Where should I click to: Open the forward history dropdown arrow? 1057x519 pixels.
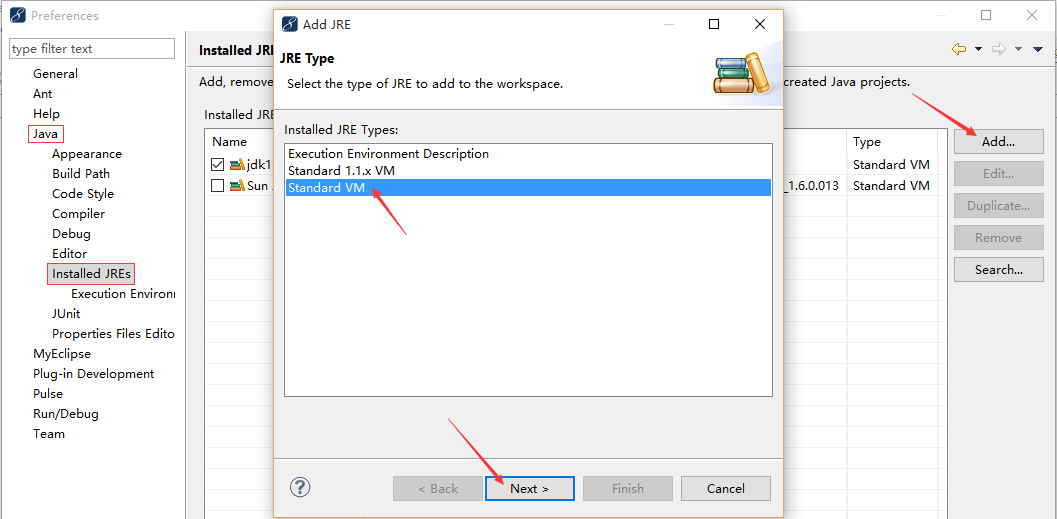point(1019,49)
